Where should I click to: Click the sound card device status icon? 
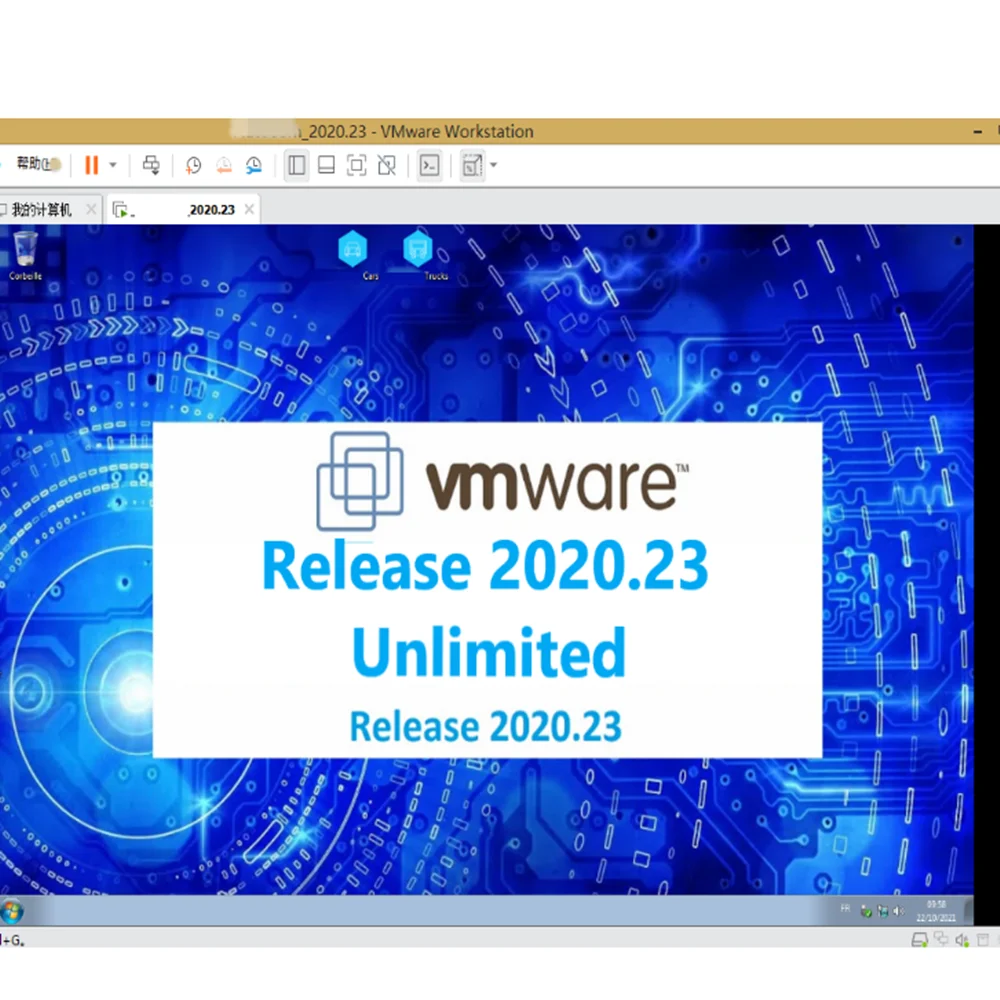coord(962,940)
